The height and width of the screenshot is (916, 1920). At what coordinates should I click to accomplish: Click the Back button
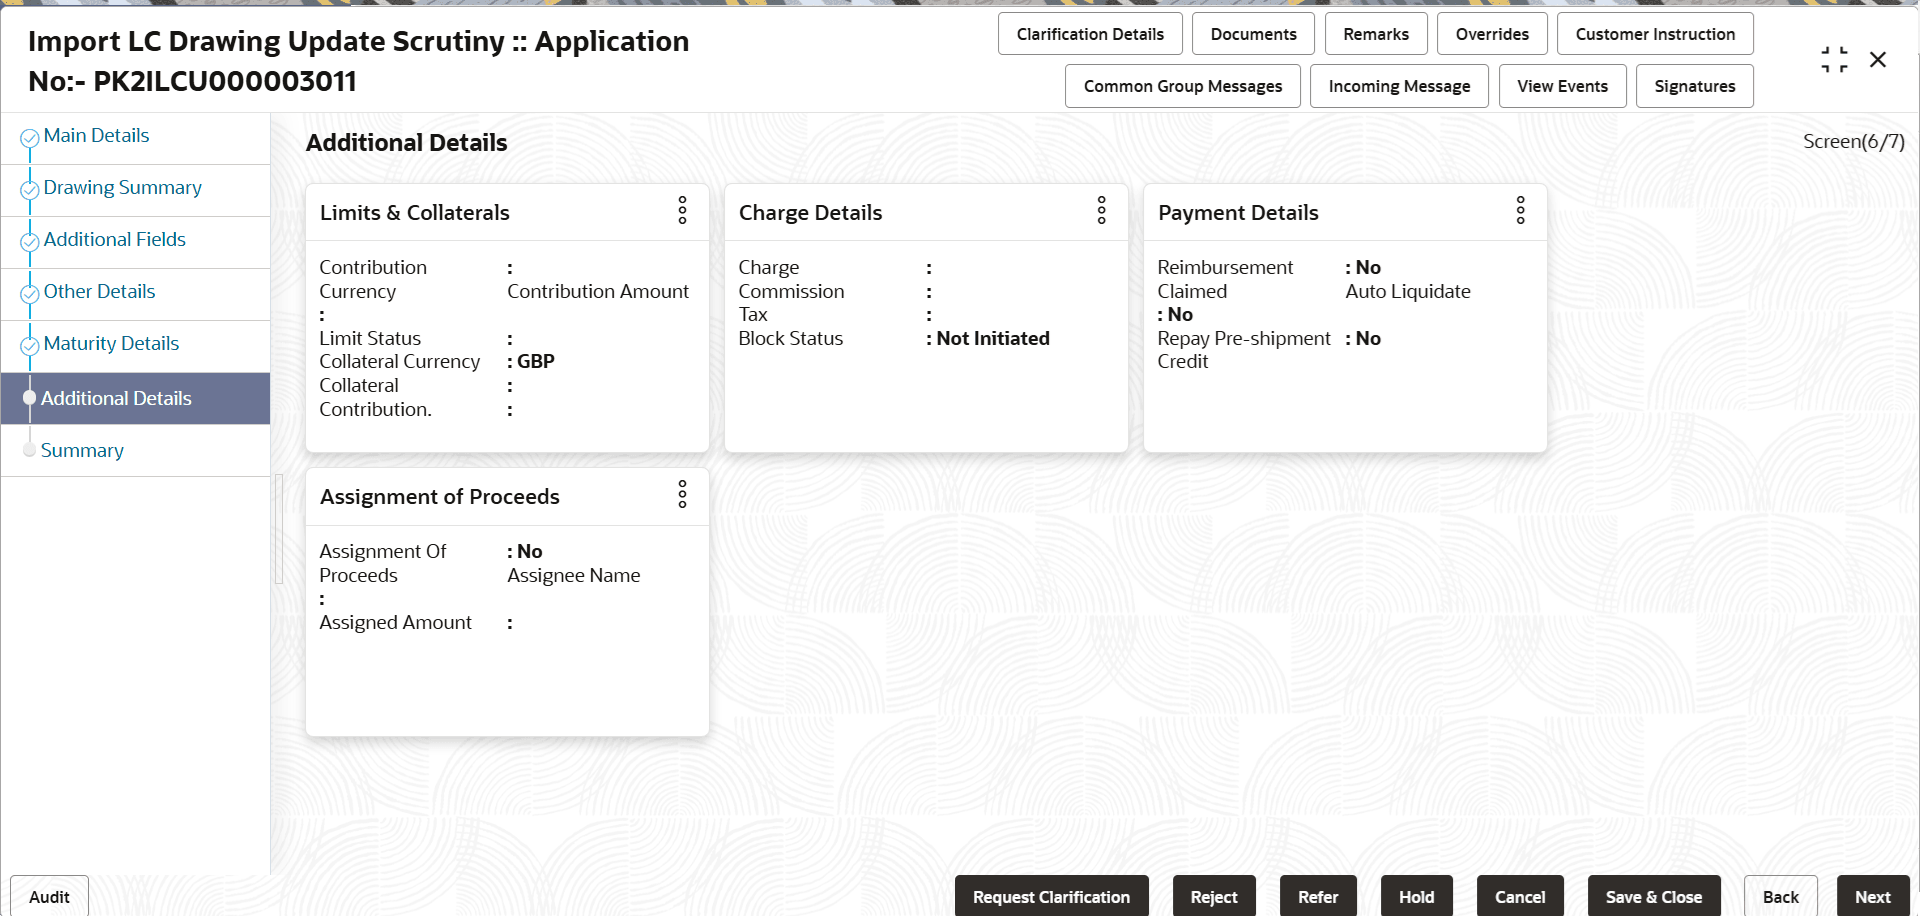(1780, 897)
